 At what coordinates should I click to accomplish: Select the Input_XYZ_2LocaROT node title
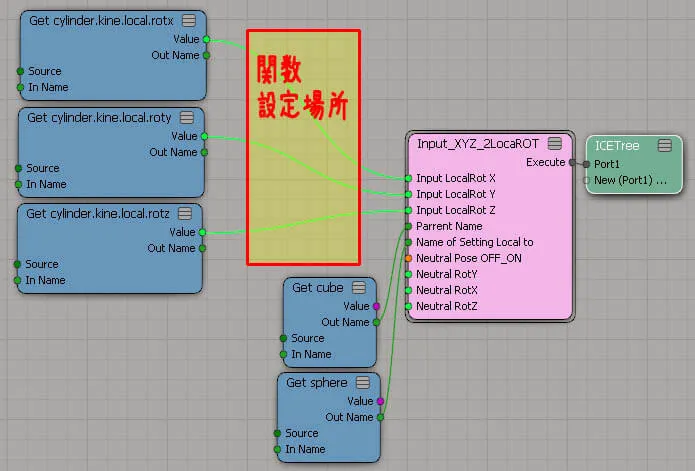[478, 144]
